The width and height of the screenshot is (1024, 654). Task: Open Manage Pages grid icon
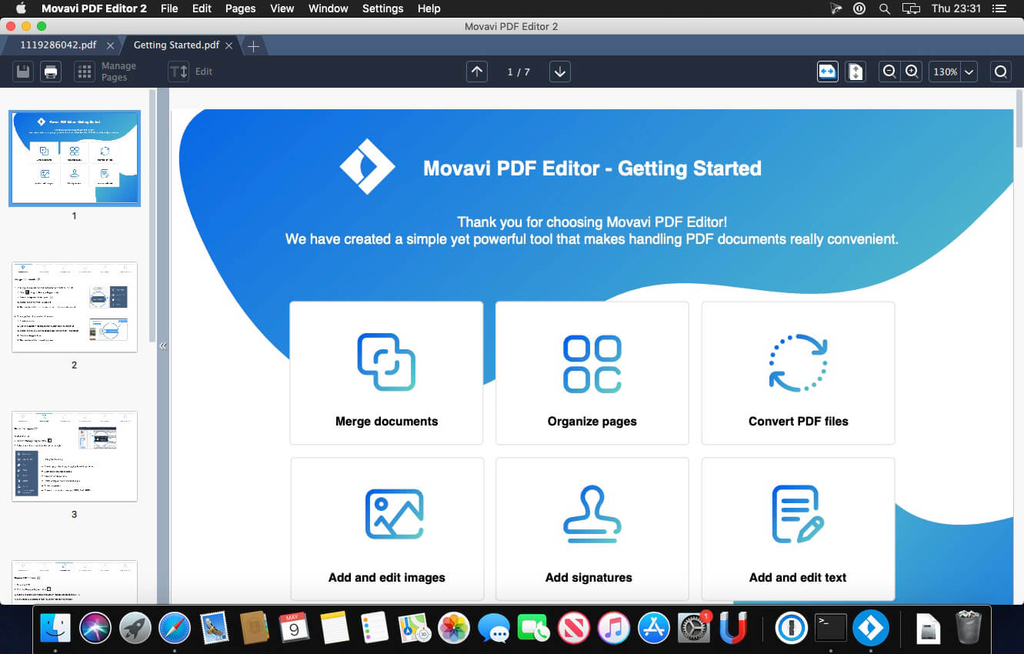[x=84, y=71]
